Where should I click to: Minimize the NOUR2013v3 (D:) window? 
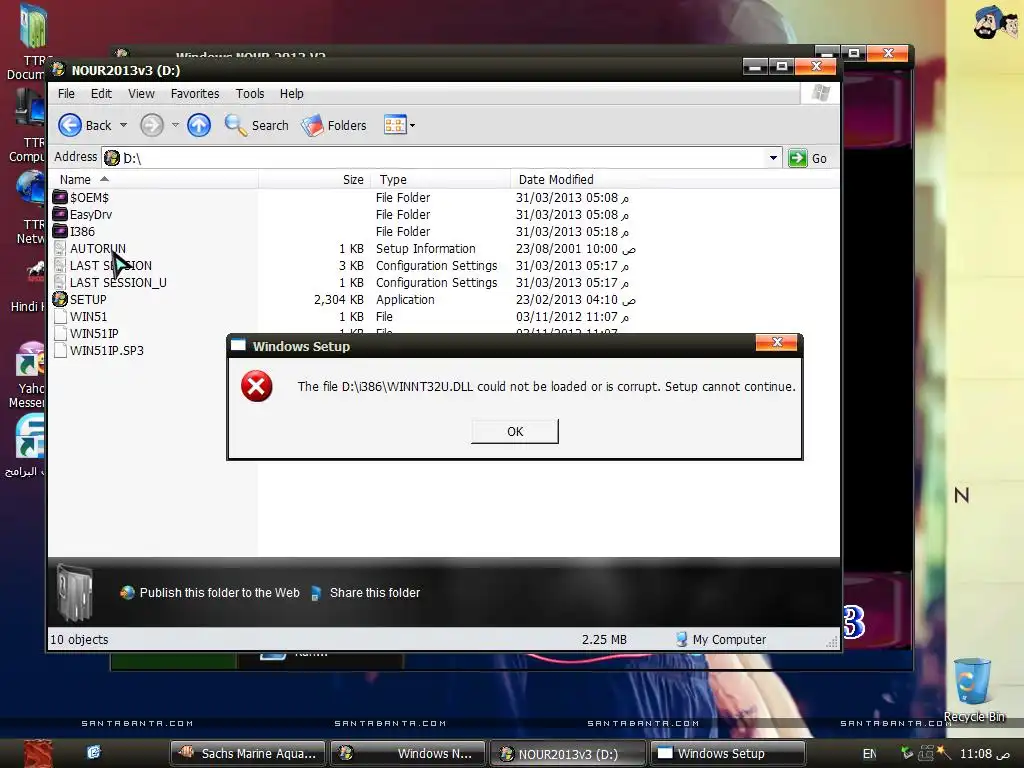coord(756,67)
